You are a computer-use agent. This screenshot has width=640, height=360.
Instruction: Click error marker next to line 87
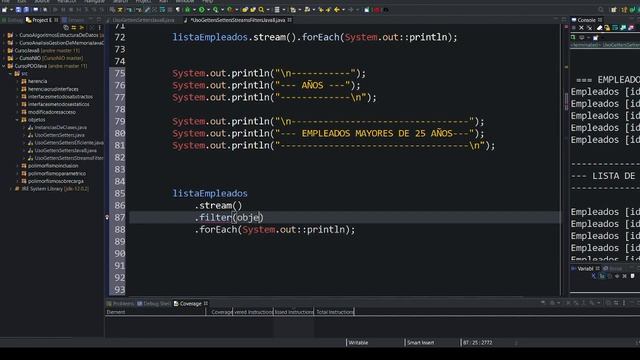[107, 218]
